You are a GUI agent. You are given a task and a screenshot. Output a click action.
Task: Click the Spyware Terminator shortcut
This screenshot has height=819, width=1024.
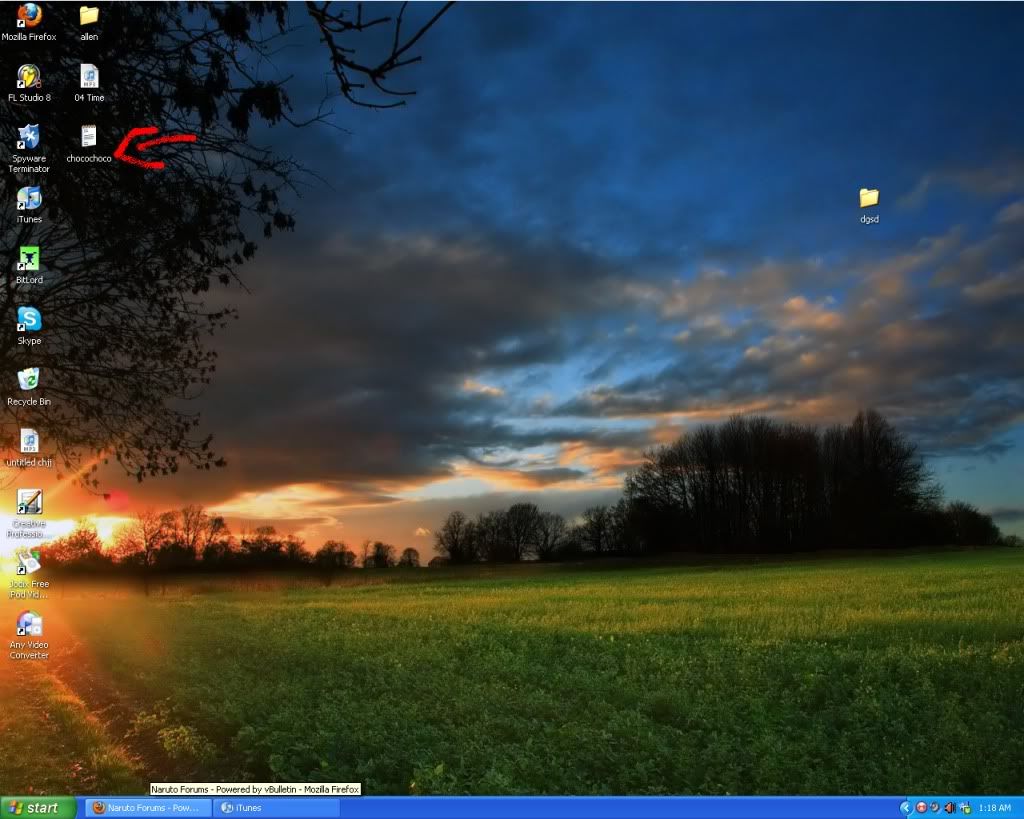coord(29,138)
